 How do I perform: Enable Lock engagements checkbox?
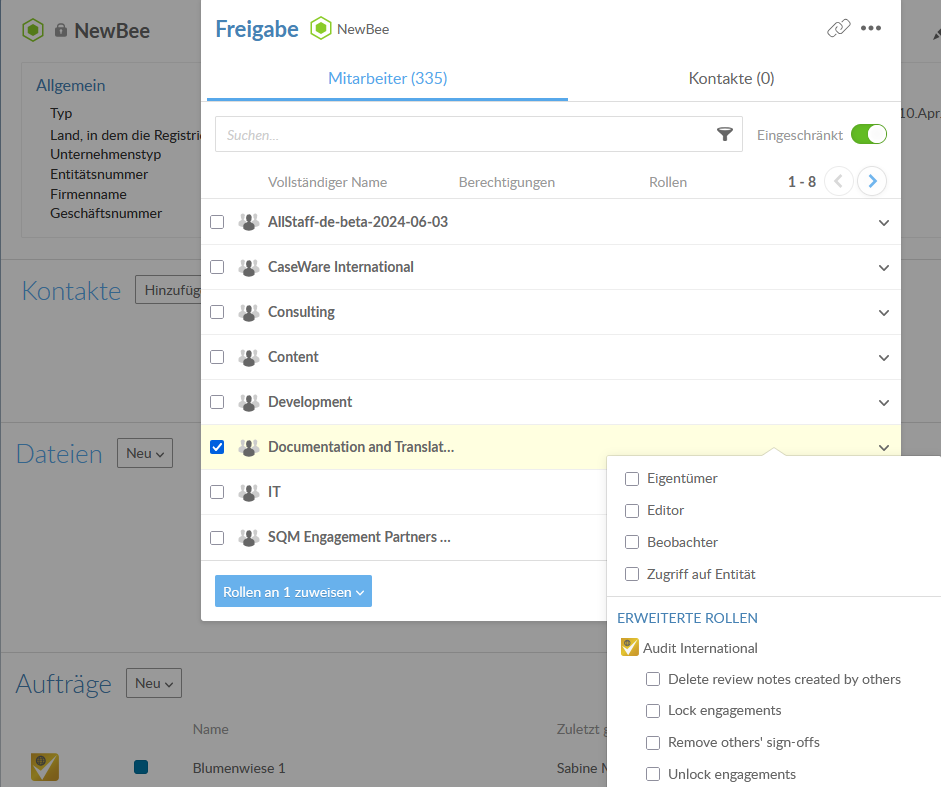653,711
